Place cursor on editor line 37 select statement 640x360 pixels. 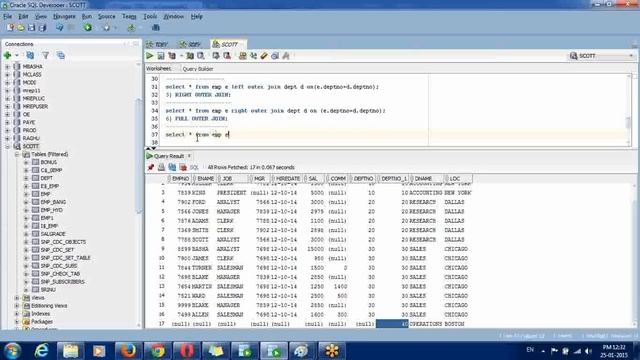click(x=198, y=135)
